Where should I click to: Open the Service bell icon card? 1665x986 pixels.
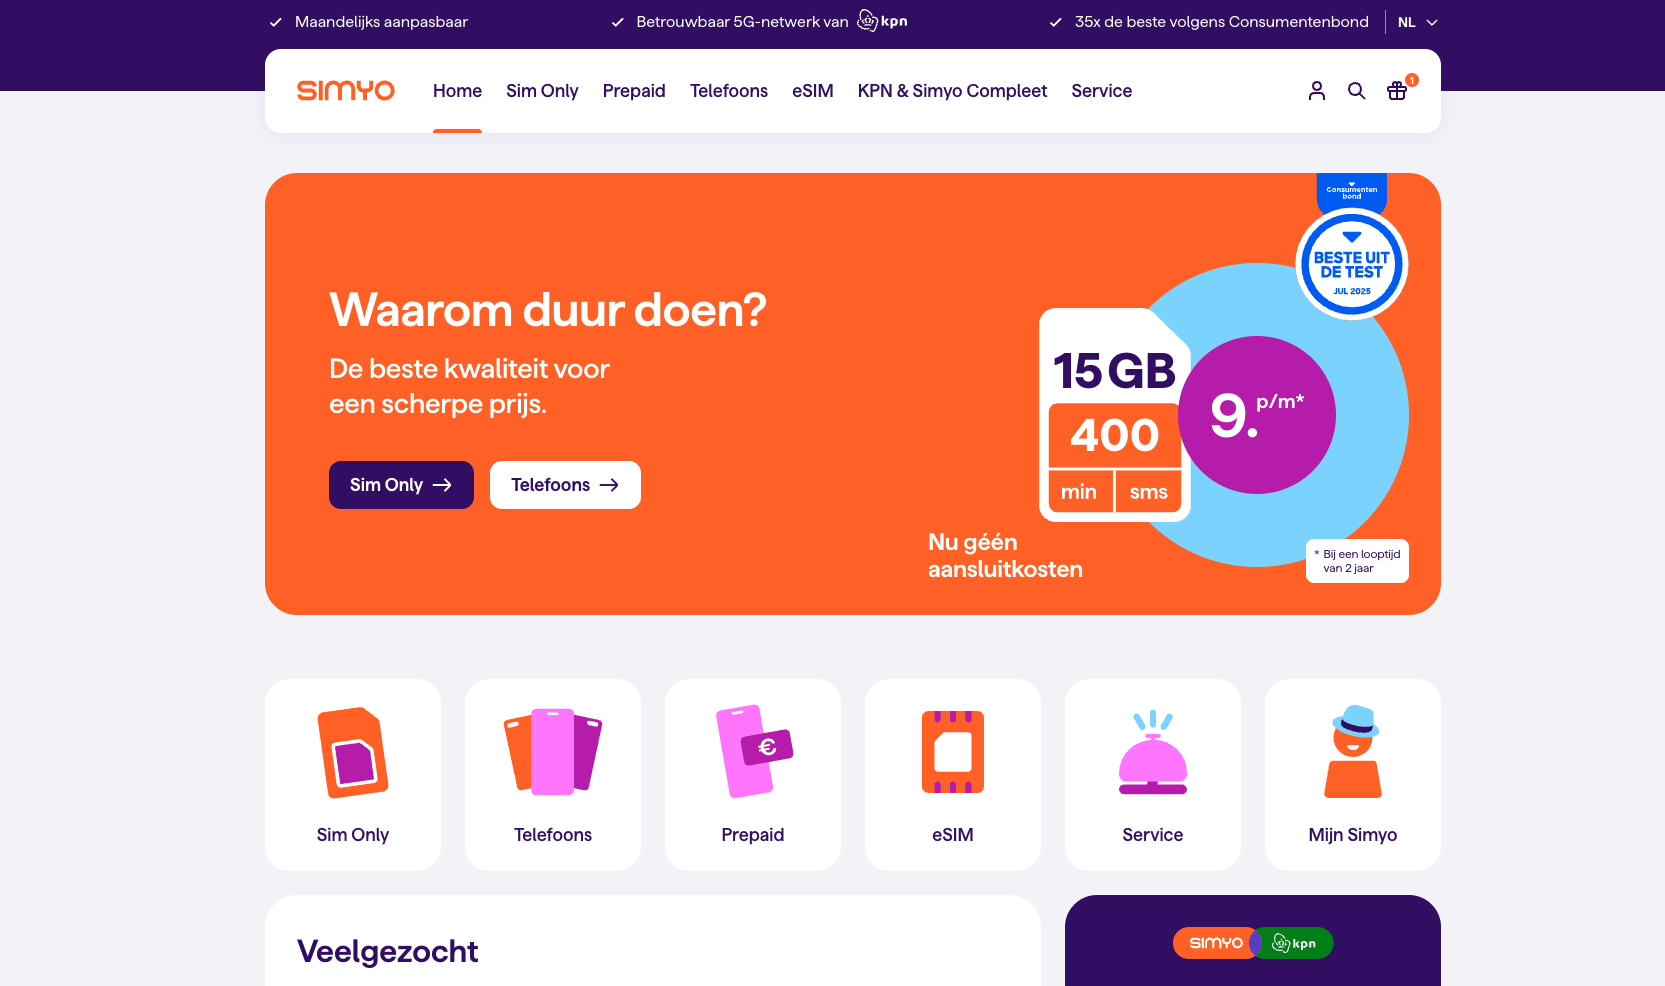point(1153,775)
